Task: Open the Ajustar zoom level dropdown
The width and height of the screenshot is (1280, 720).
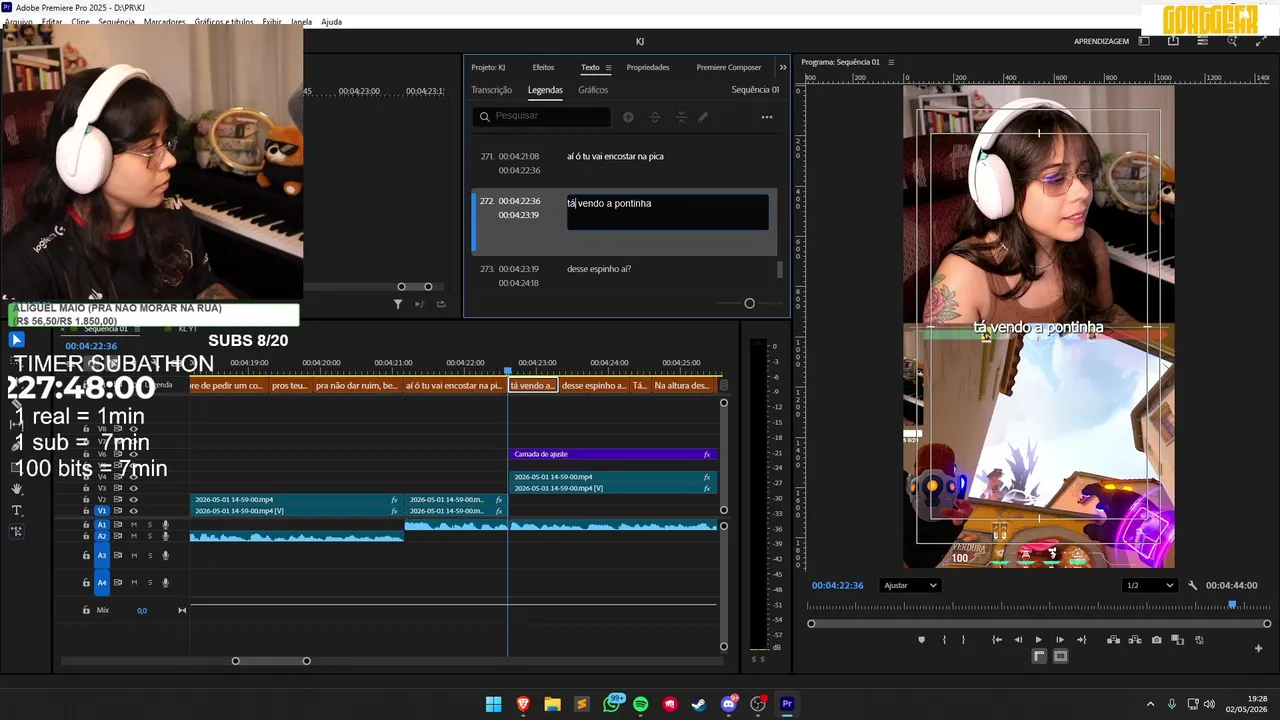Action: (910, 585)
